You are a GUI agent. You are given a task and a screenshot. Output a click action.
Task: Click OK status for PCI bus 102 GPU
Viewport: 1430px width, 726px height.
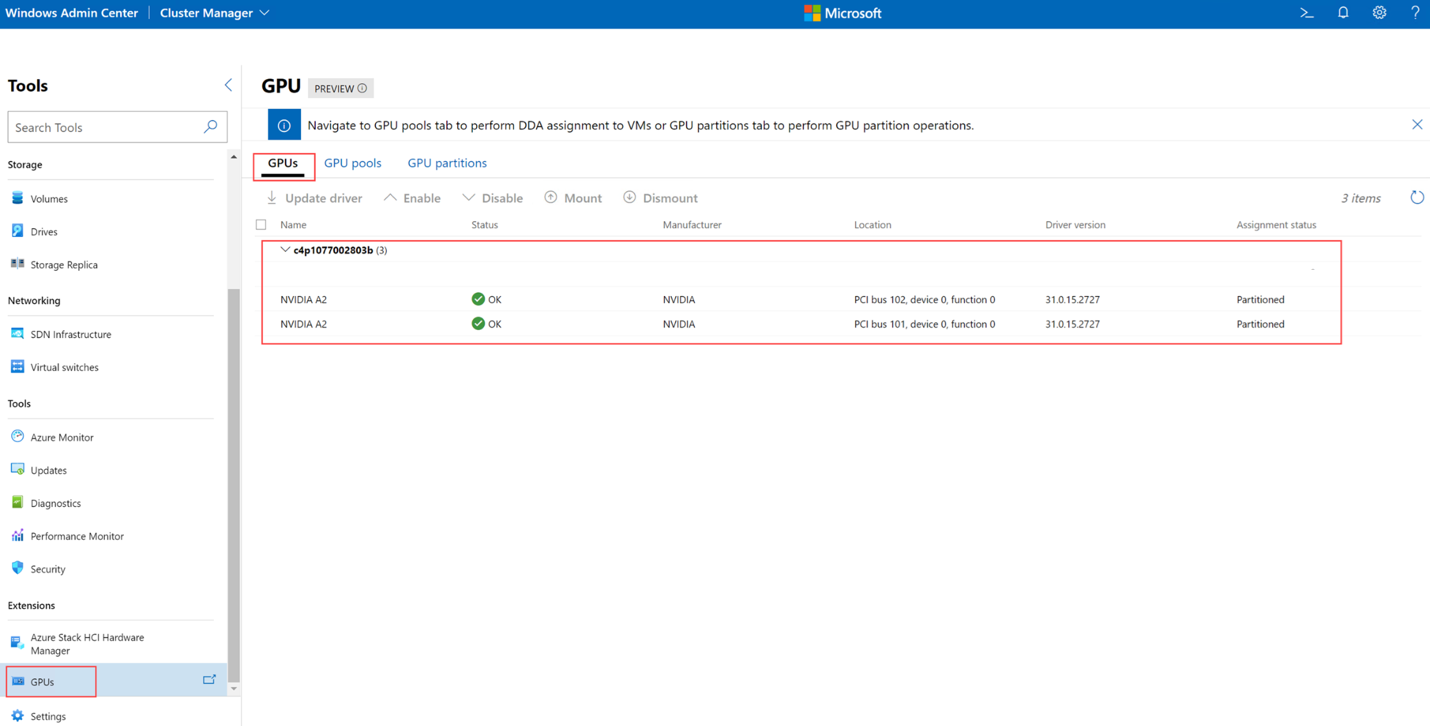tap(486, 299)
